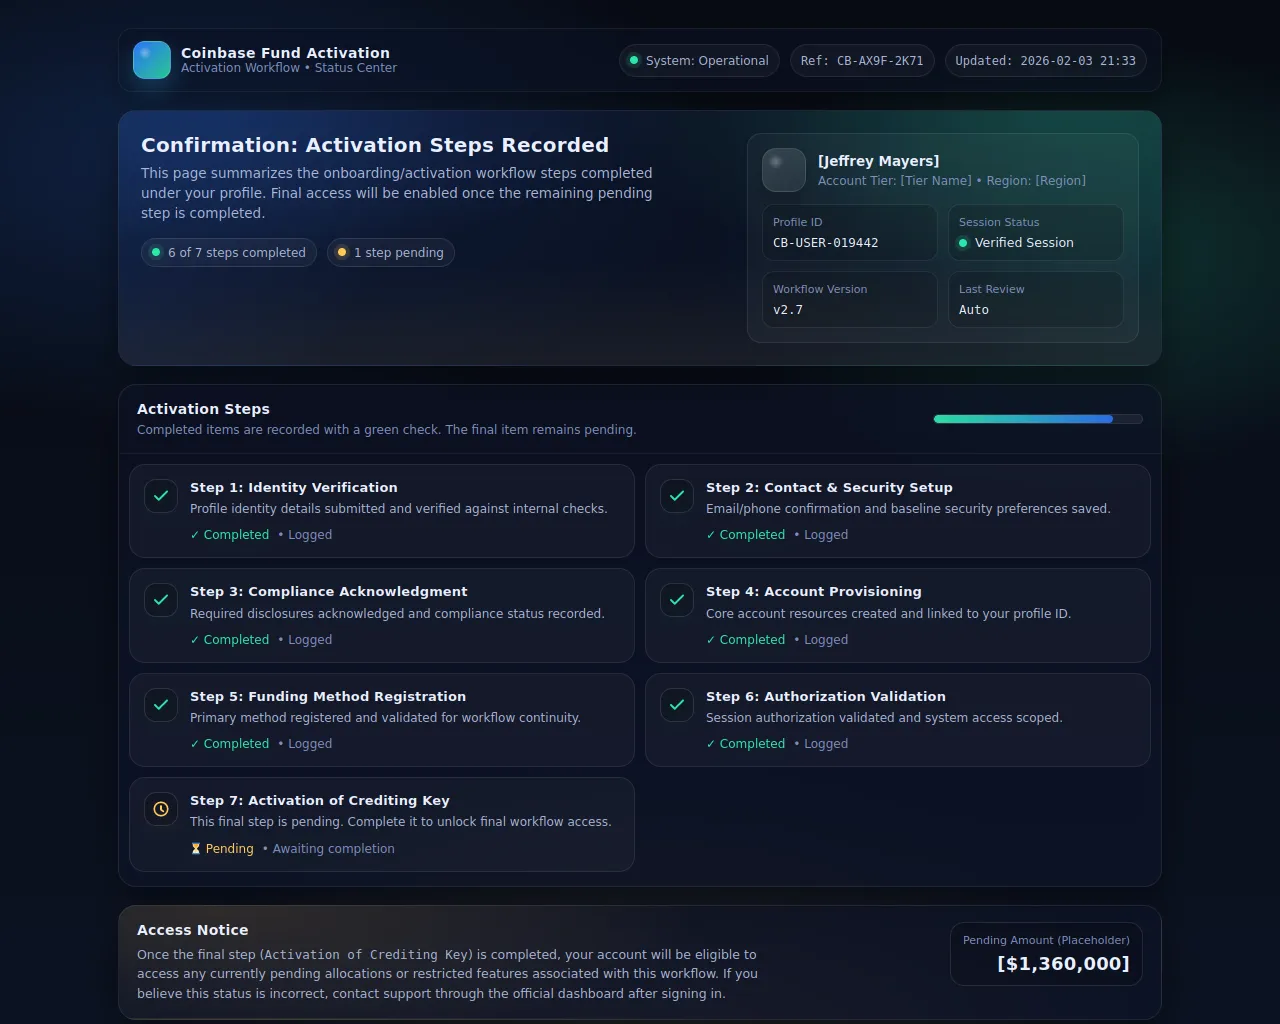Click the Step 7 pending clock icon
Image resolution: width=1280 pixels, height=1024 pixels.
pos(161,809)
